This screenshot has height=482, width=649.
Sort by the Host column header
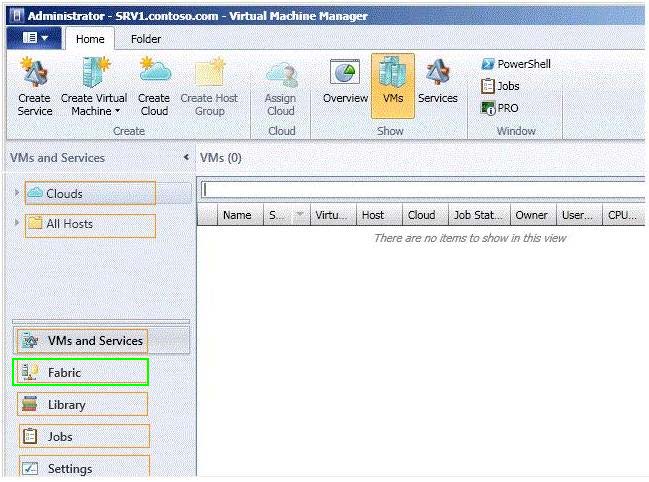[x=380, y=215]
